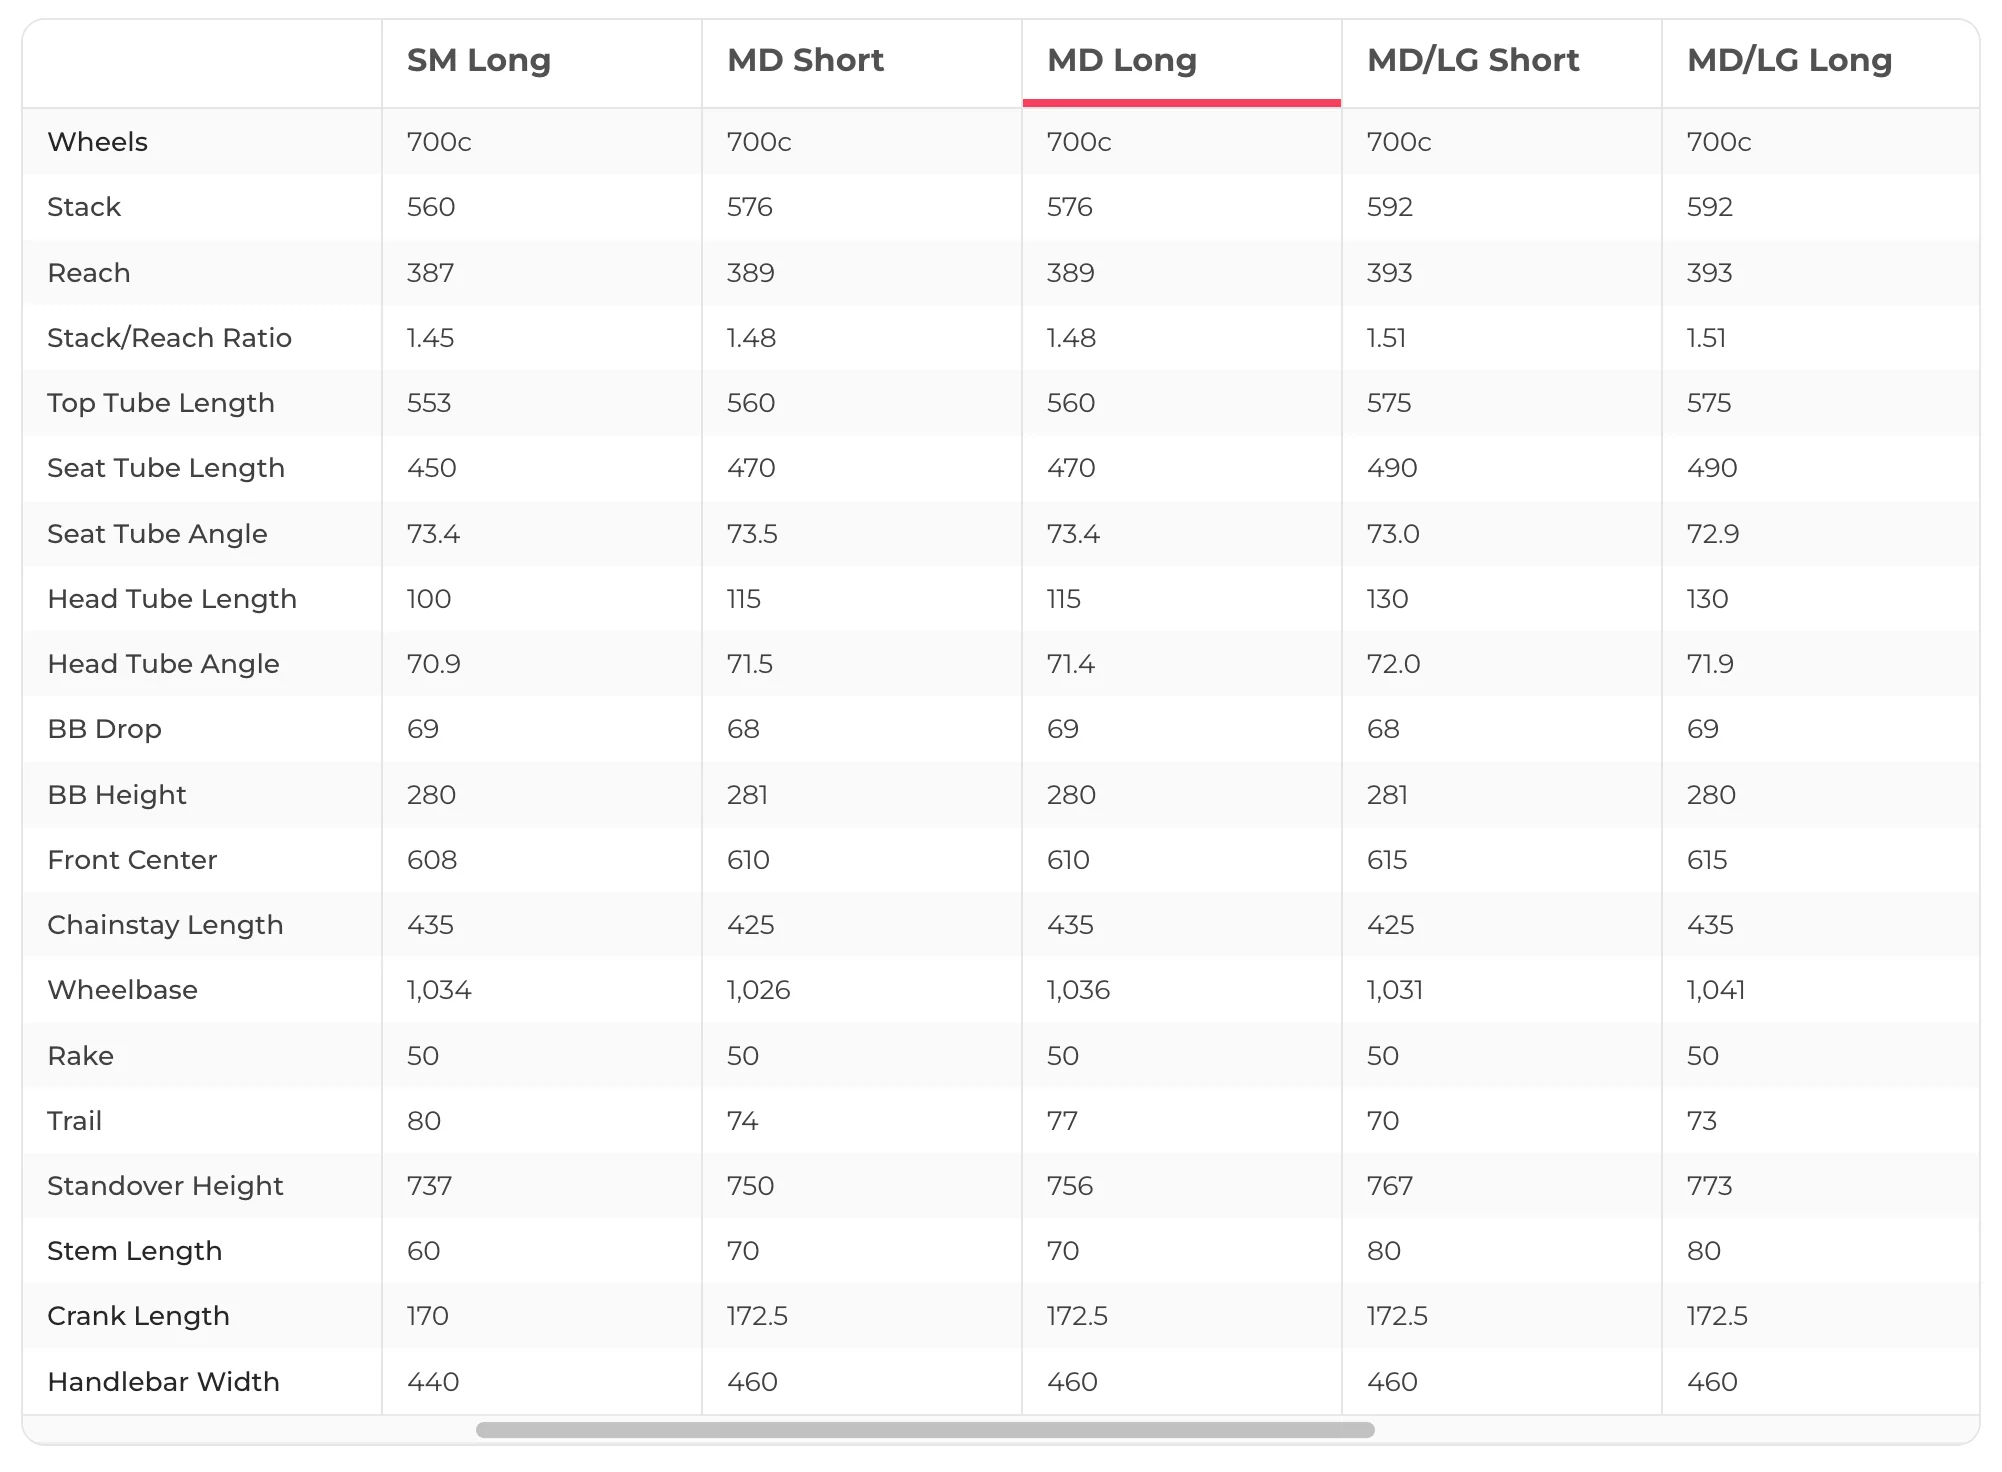Click the Top Tube Length row label
Image resolution: width=2002 pixels, height=1472 pixels.
click(160, 403)
